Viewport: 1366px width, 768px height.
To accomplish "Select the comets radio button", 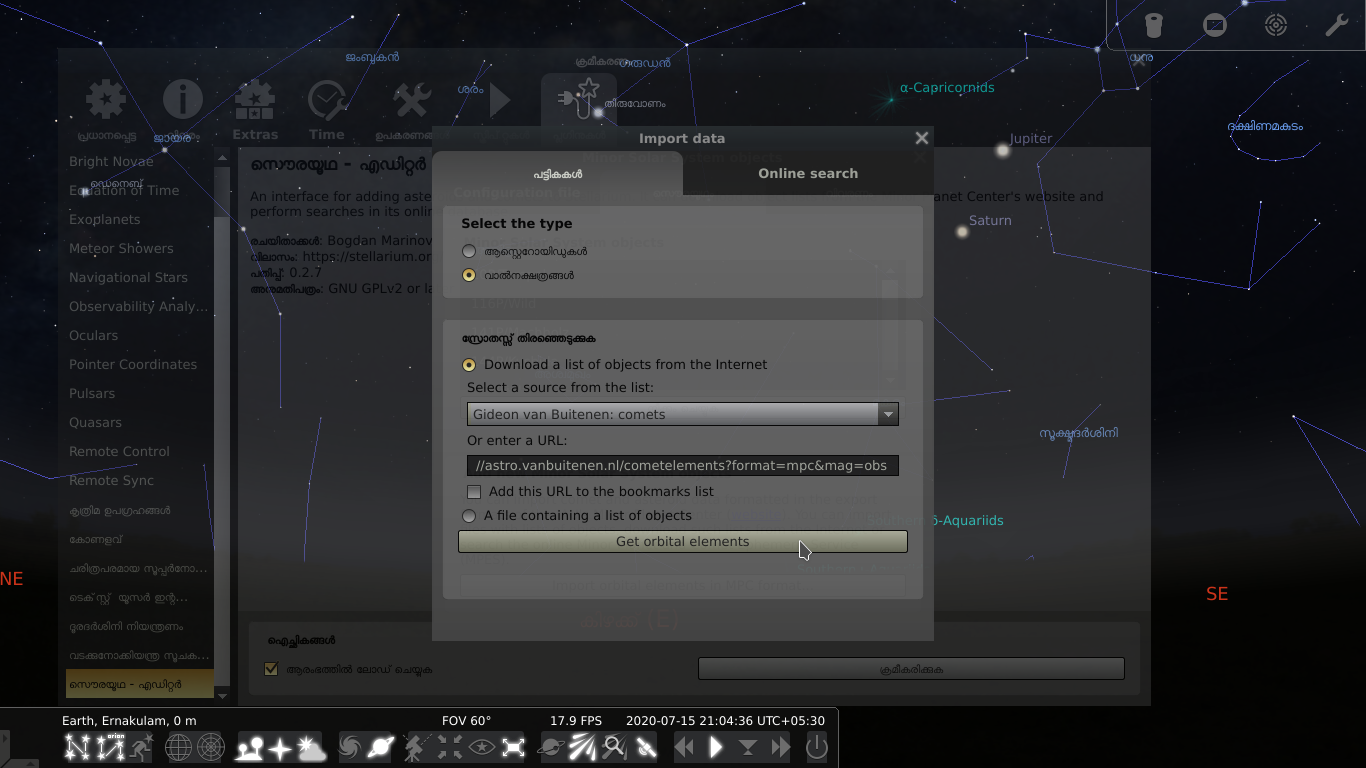I will click(x=469, y=275).
